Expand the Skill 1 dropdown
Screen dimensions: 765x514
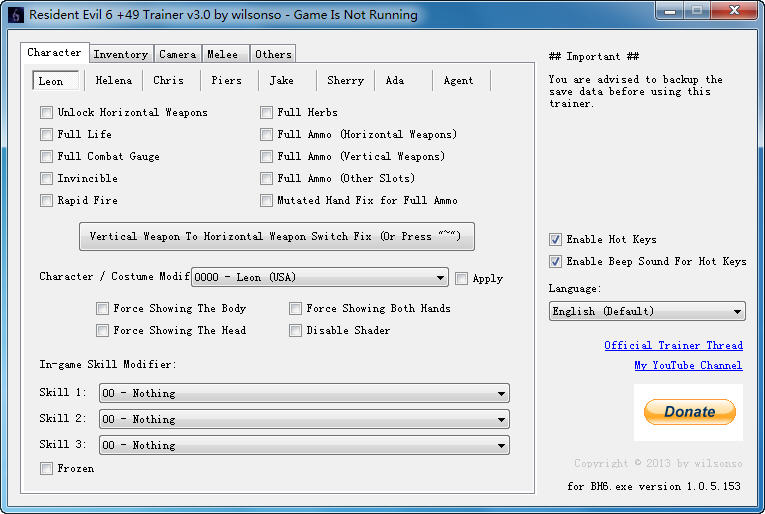point(304,393)
